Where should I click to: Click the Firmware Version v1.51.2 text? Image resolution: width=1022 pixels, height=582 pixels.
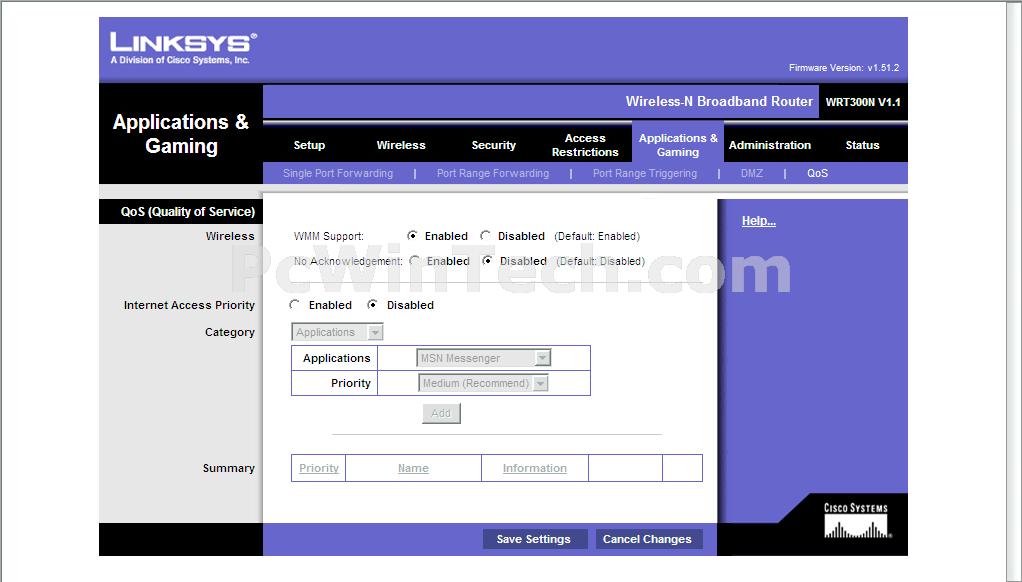(843, 68)
